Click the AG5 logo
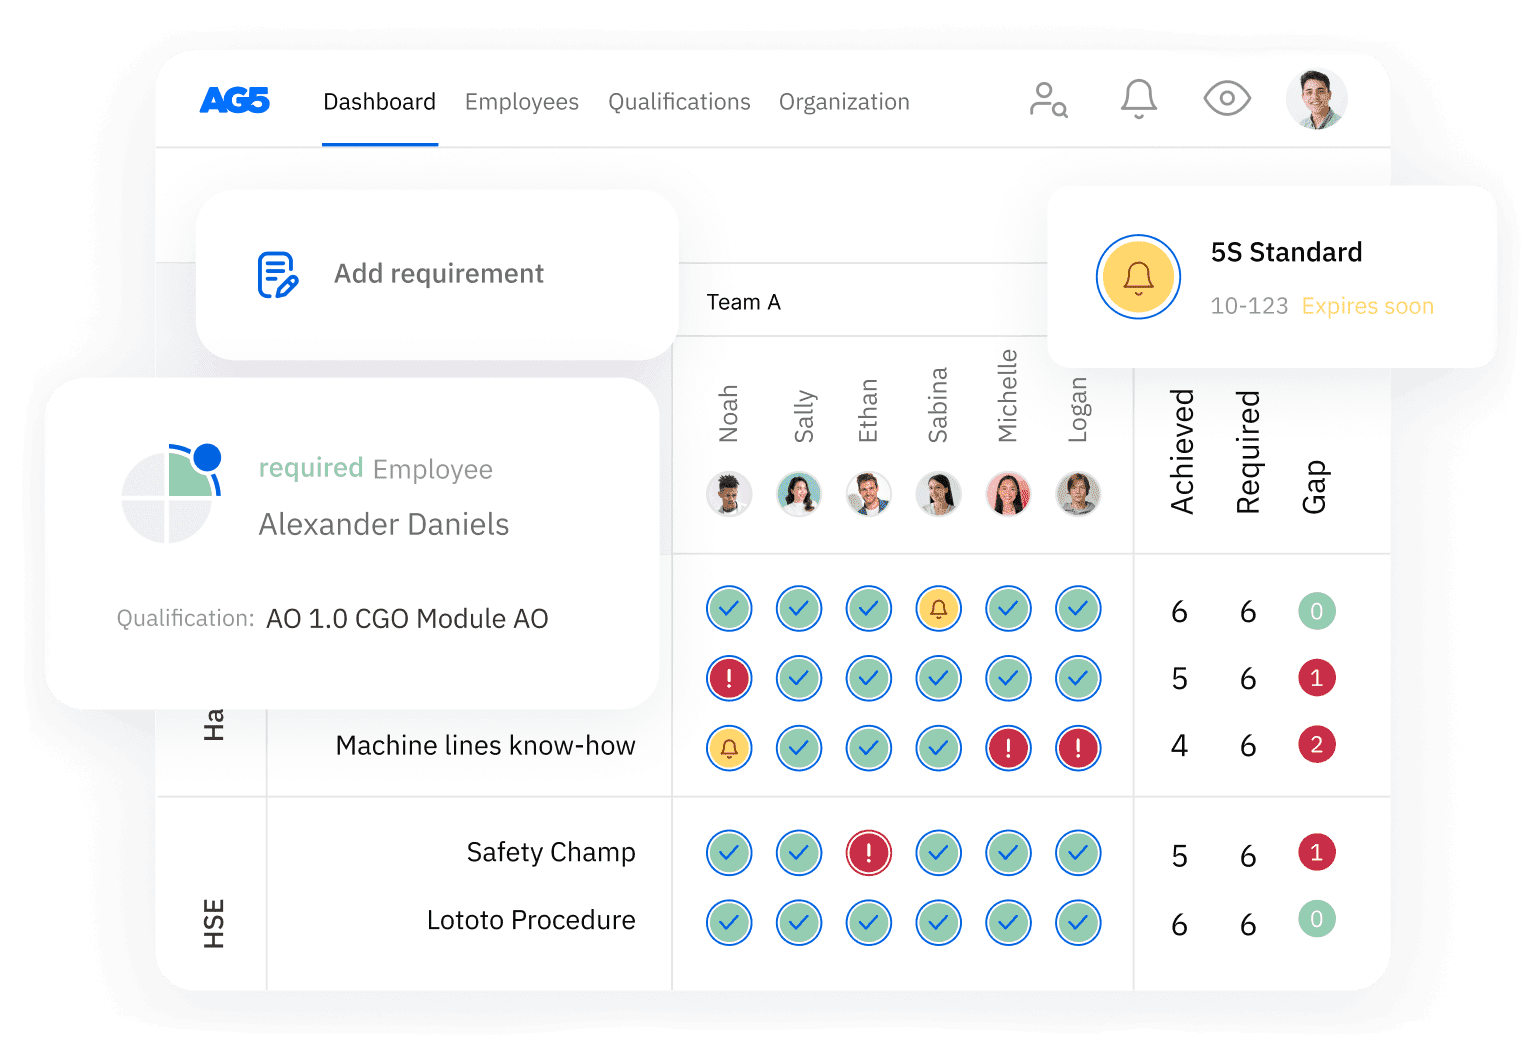Image resolution: width=1540 pixels, height=1051 pixels. [235, 101]
